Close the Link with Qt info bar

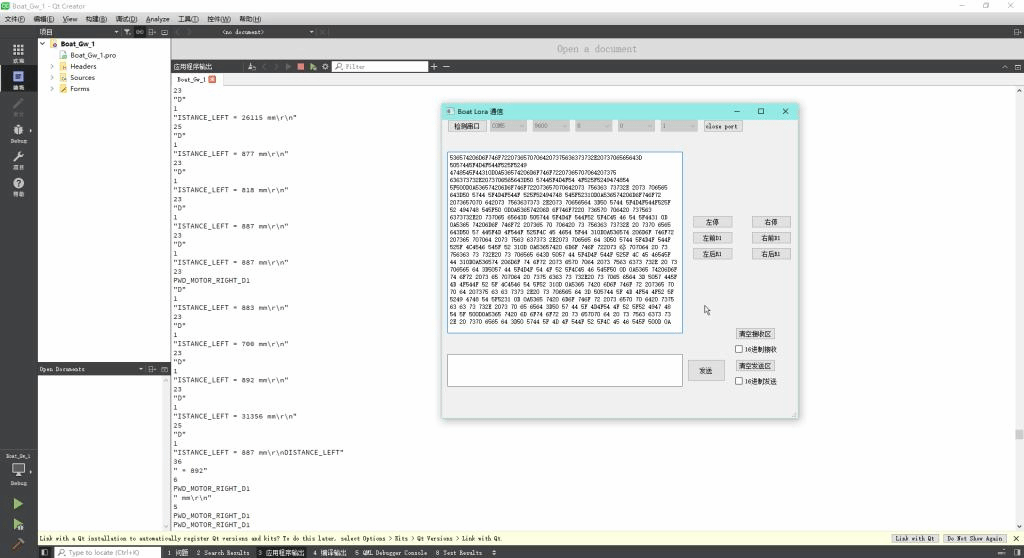pyautogui.click(x=1016, y=538)
